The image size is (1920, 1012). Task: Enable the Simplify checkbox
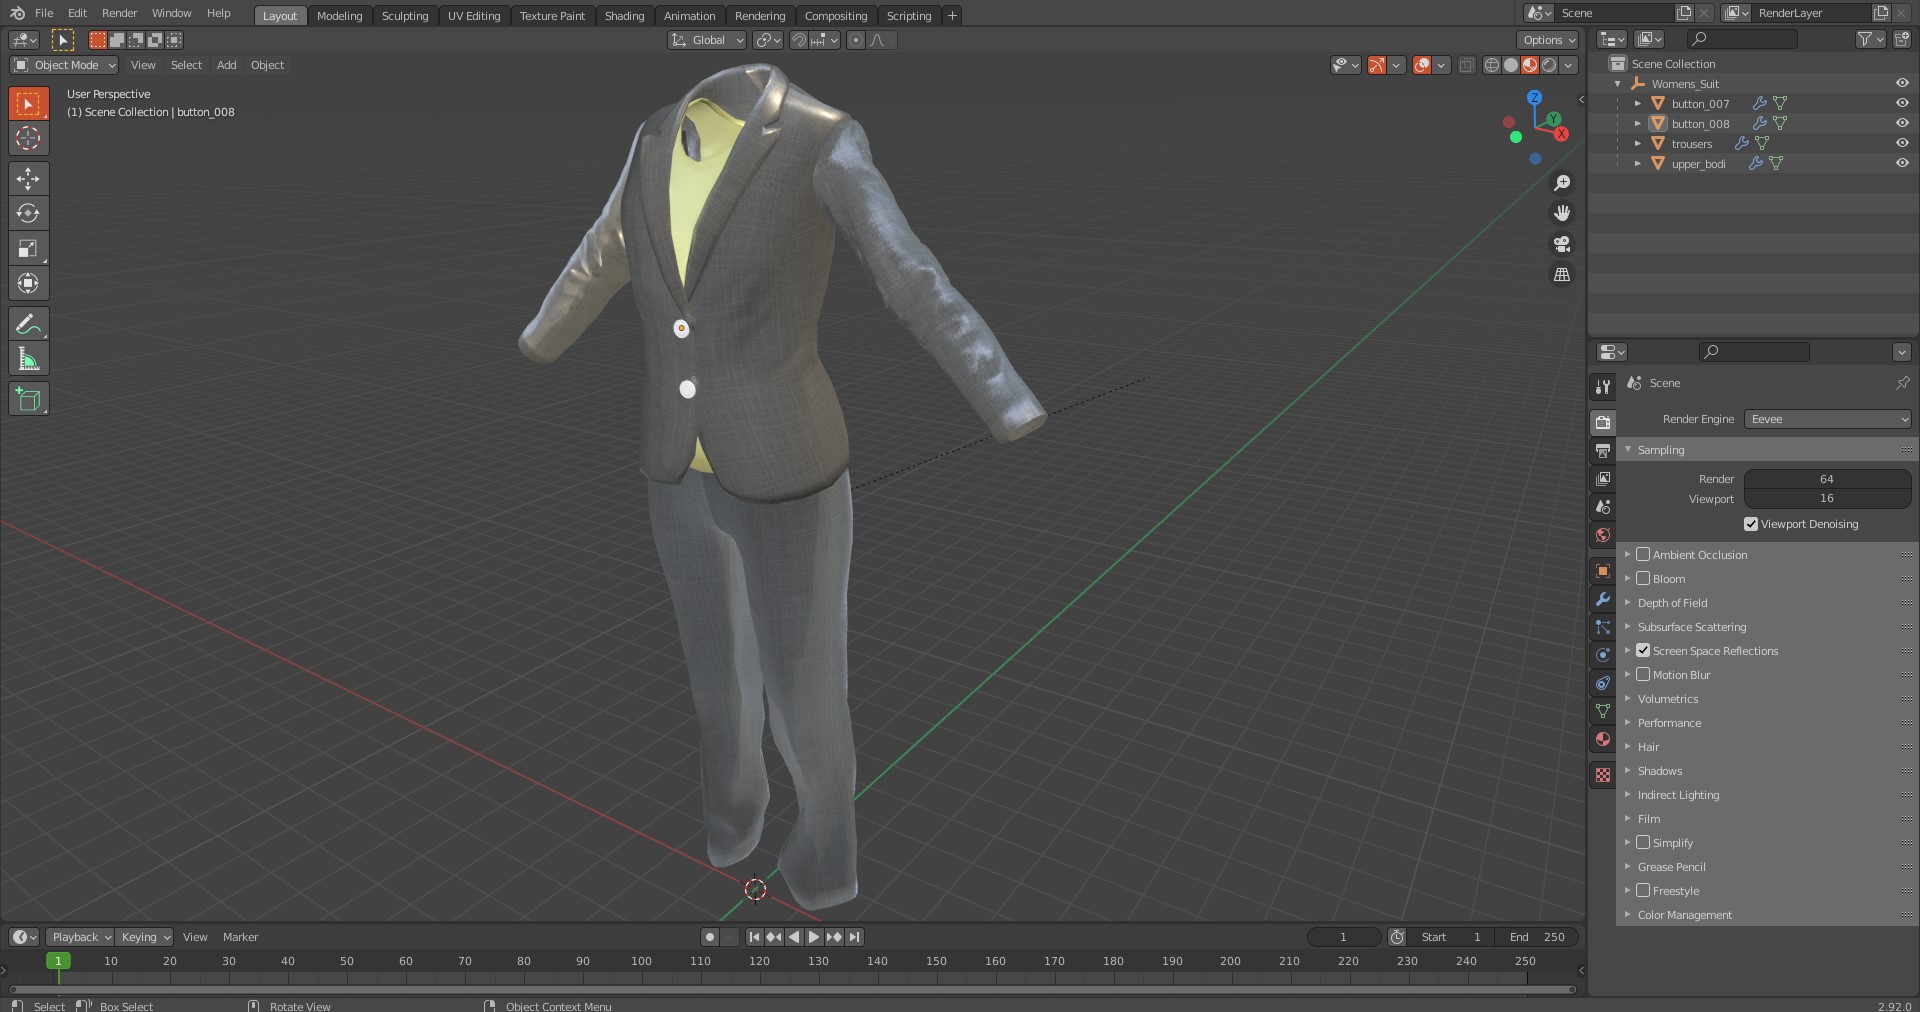pos(1643,842)
